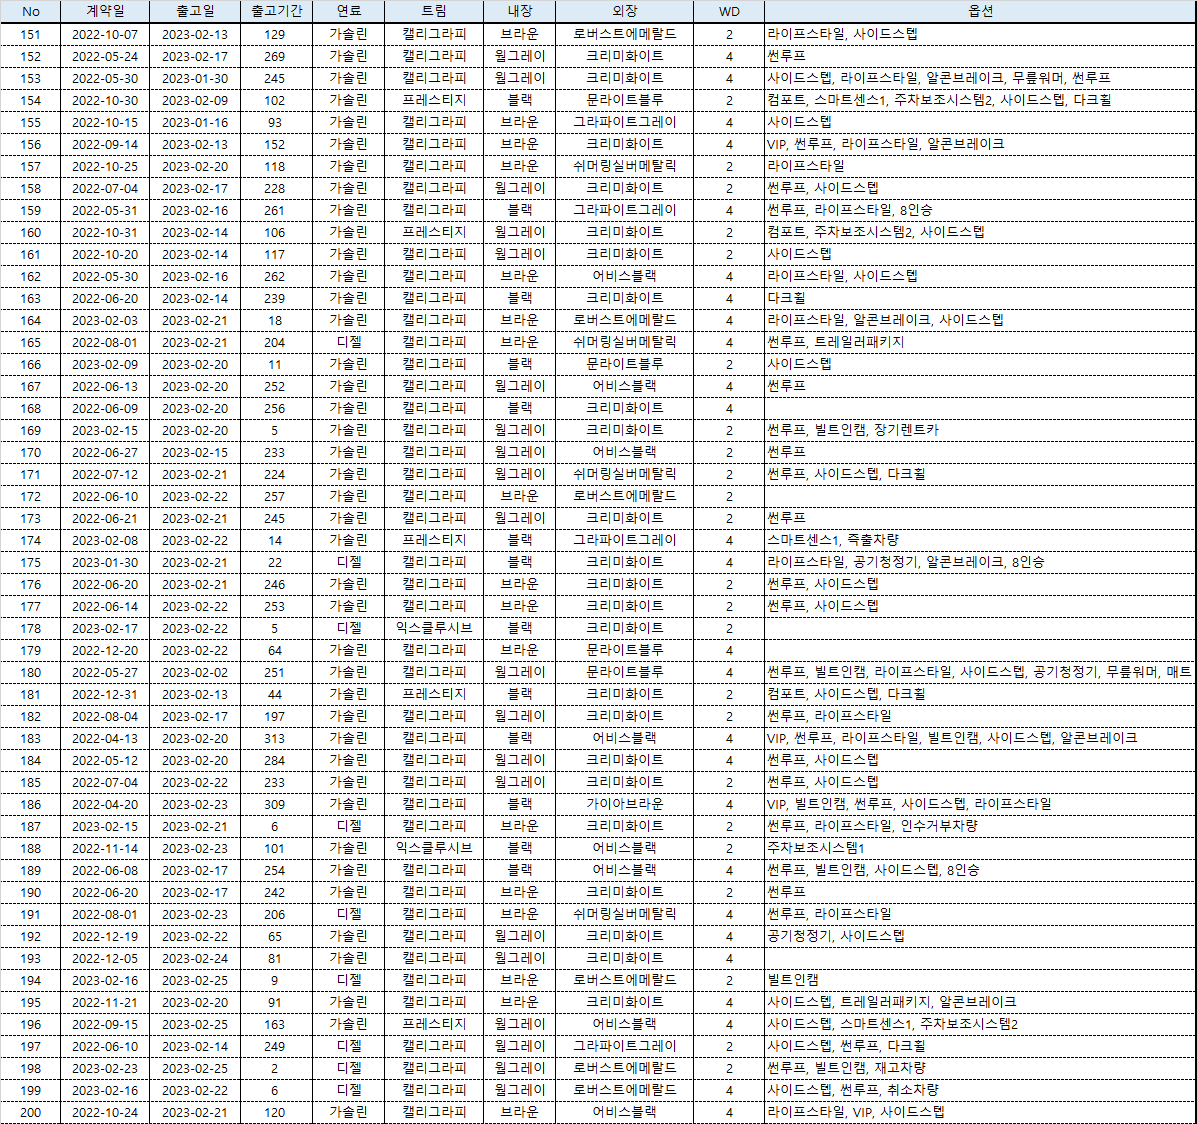Screen dimensions: 1197x1124
Task: Select the empty options cell in row 168
Action: pyautogui.click(x=980, y=409)
